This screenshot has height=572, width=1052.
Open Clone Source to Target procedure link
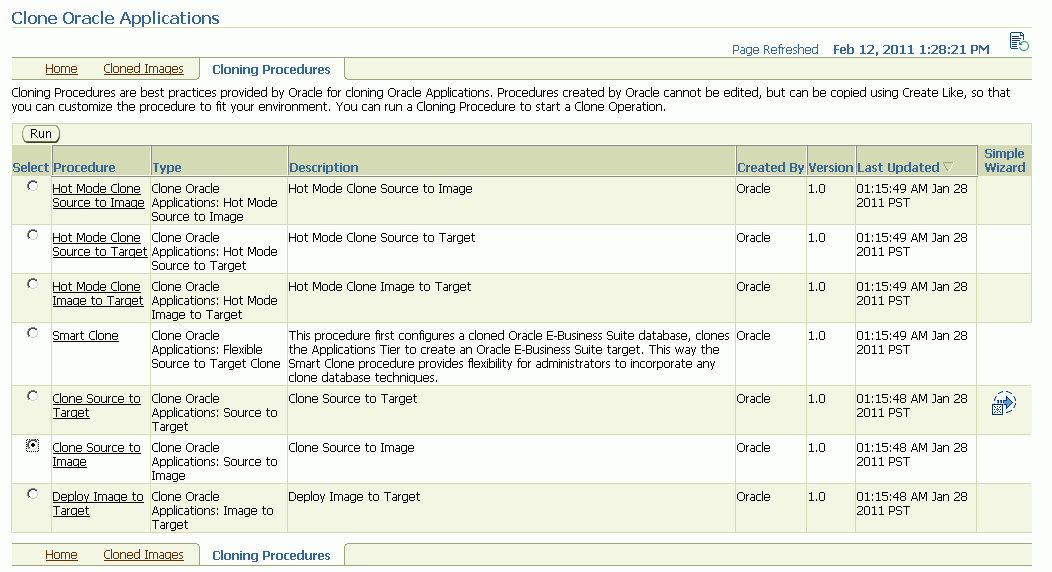click(97, 406)
